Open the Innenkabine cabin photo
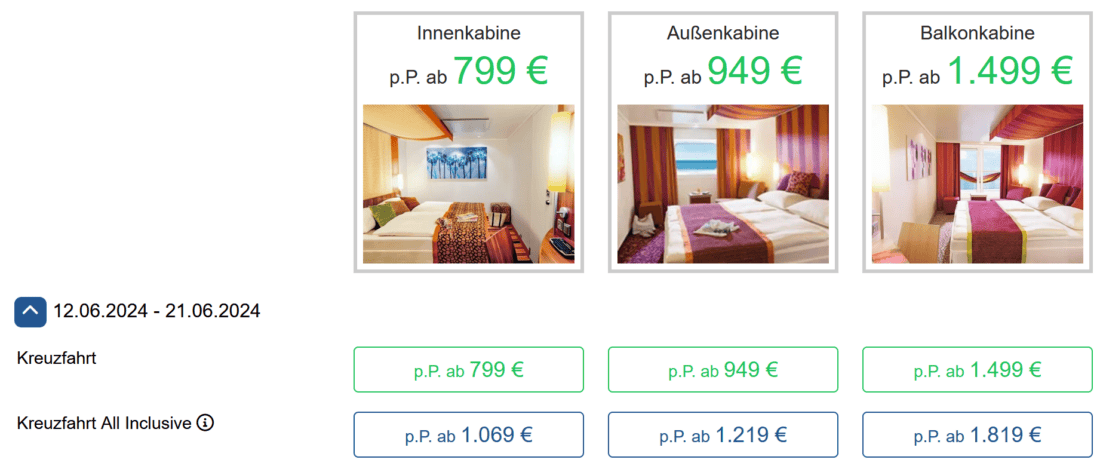1100x472 pixels. [x=468, y=184]
